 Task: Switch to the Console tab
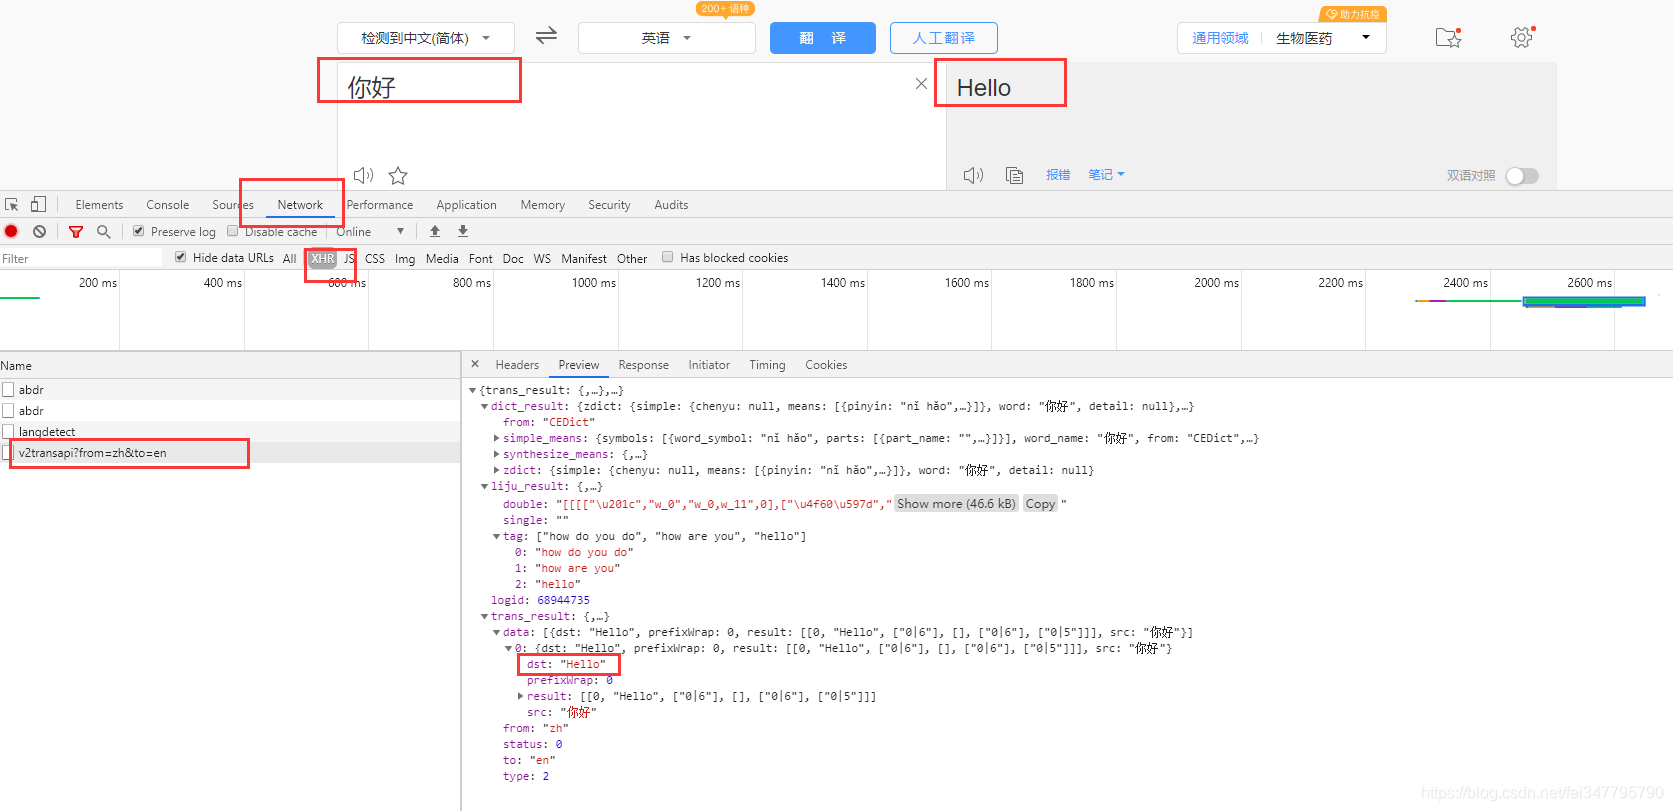(x=167, y=204)
